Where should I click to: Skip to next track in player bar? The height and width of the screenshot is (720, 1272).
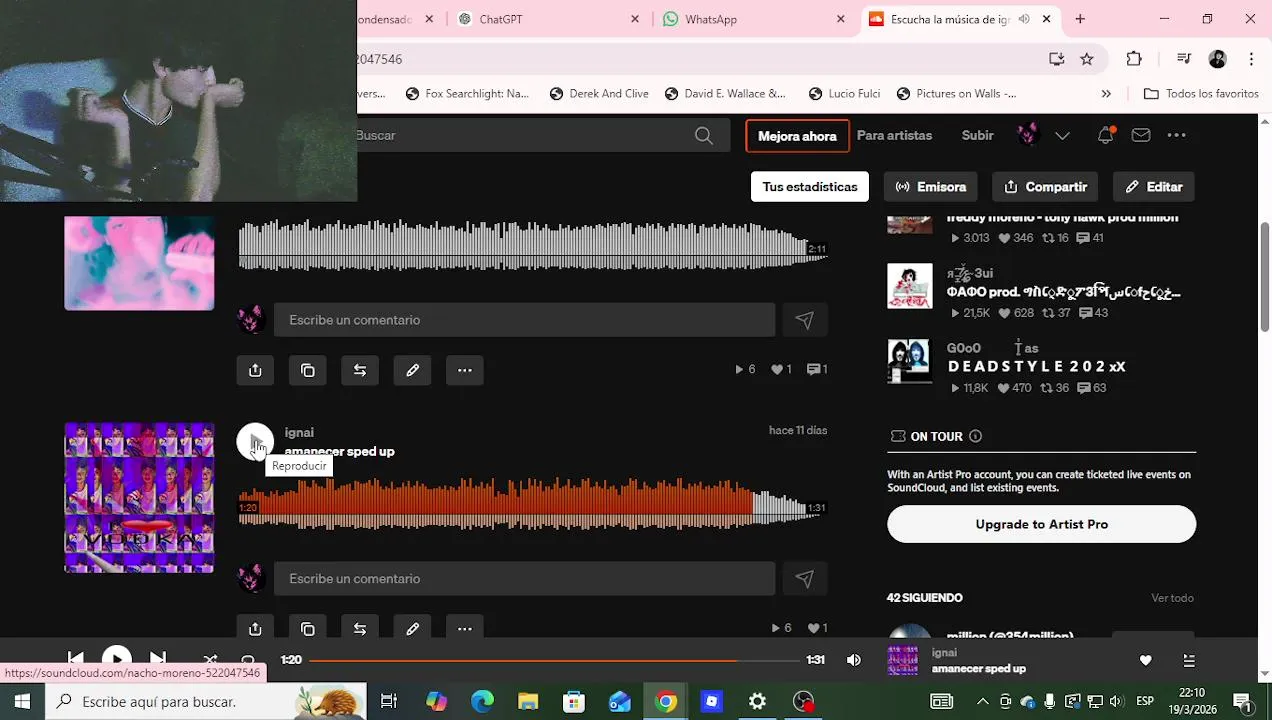(158, 659)
